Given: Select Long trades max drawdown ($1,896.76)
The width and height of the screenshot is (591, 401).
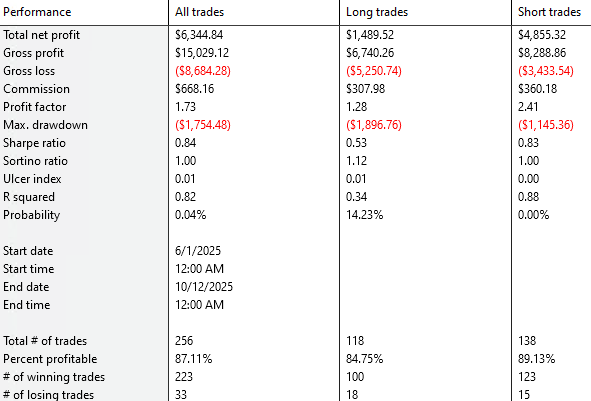Looking at the screenshot, I should point(374,125).
